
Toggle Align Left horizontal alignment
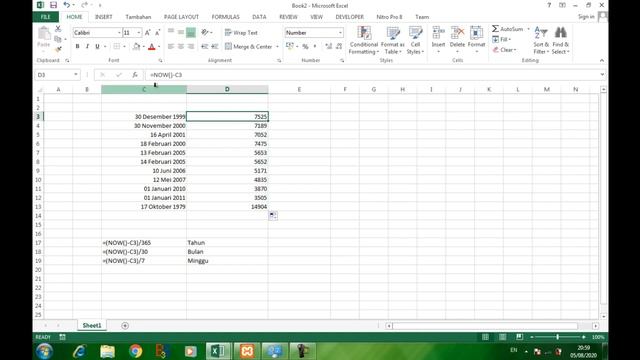(x=171, y=47)
